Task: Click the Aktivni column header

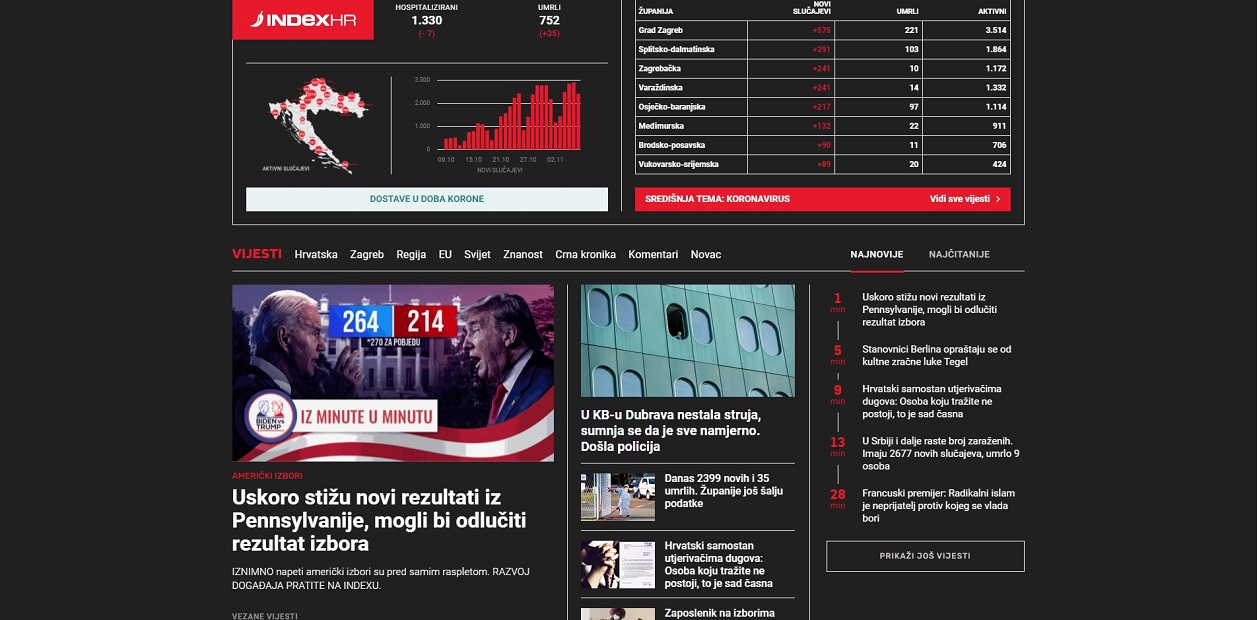Action: tap(992, 11)
